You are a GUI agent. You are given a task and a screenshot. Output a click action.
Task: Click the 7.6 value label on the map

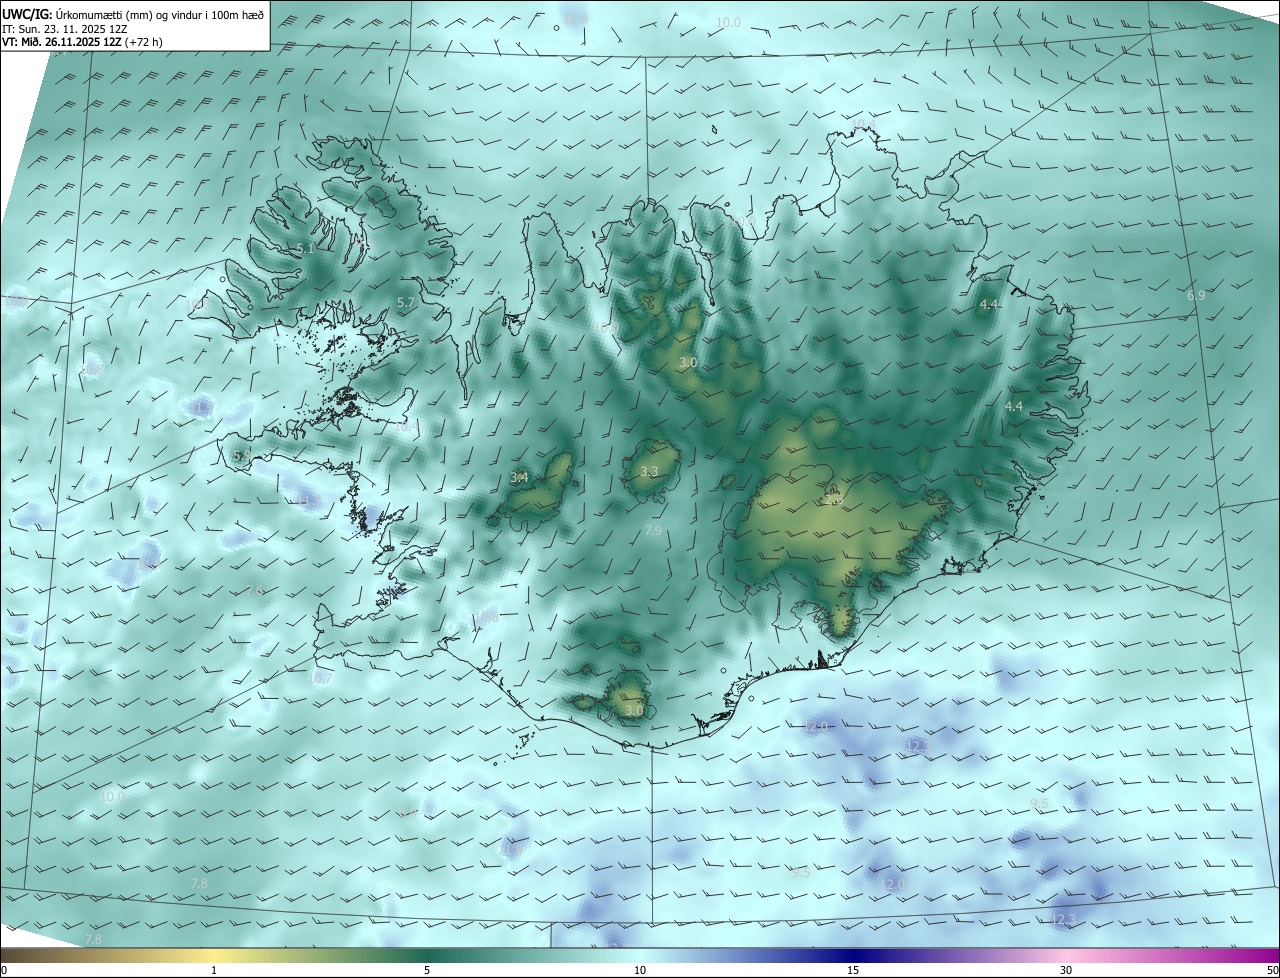coord(254,591)
